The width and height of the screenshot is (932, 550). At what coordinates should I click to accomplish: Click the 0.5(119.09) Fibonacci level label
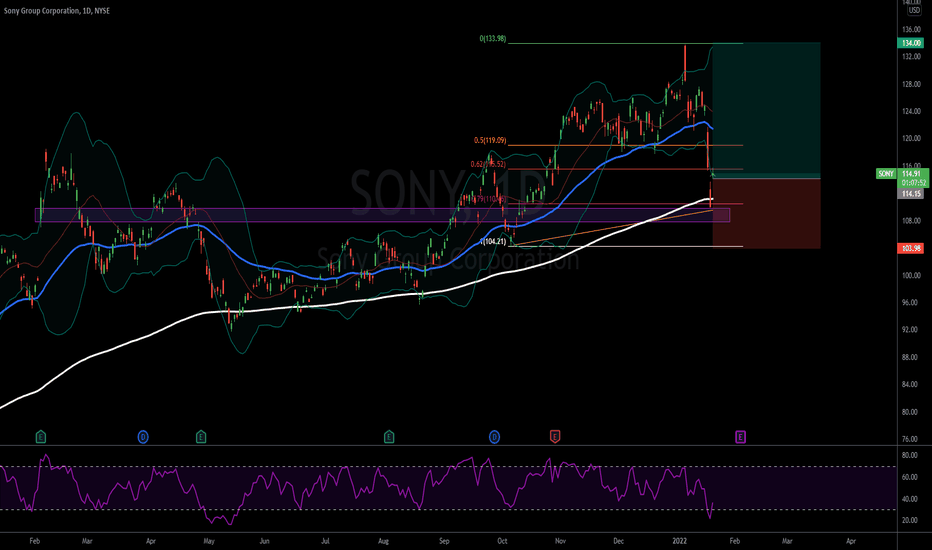coord(490,141)
